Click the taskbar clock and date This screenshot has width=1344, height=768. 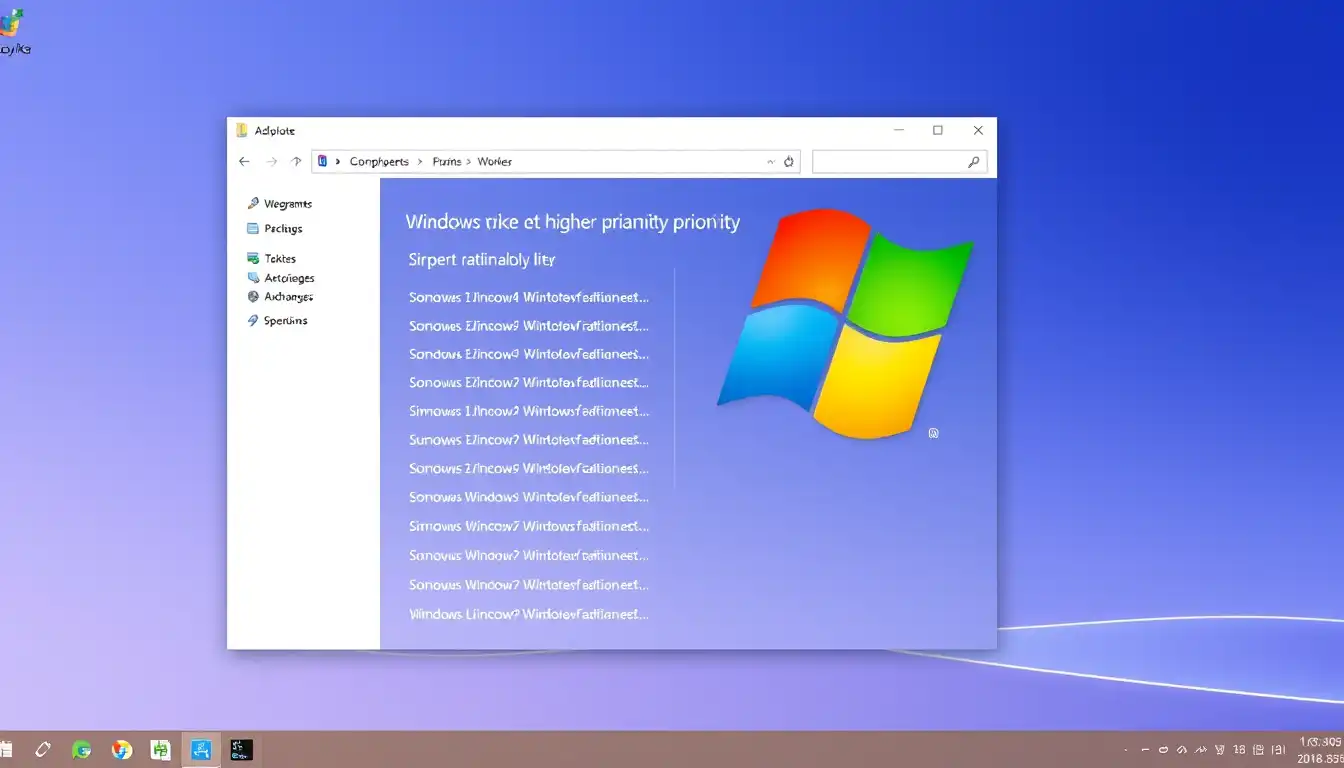click(x=1320, y=750)
